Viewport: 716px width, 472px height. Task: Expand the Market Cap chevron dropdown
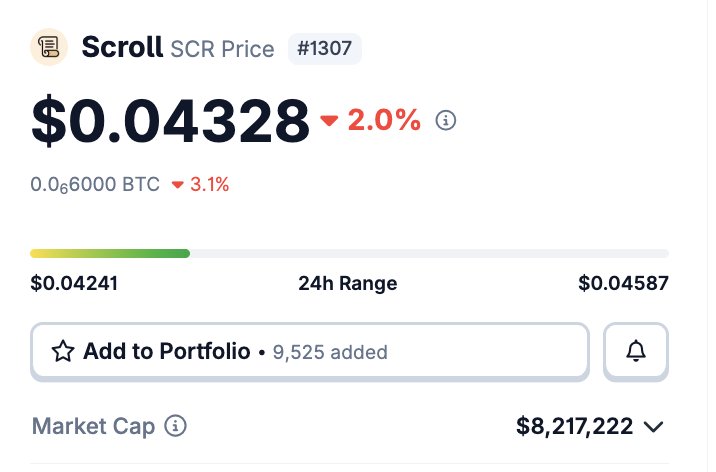click(653, 427)
